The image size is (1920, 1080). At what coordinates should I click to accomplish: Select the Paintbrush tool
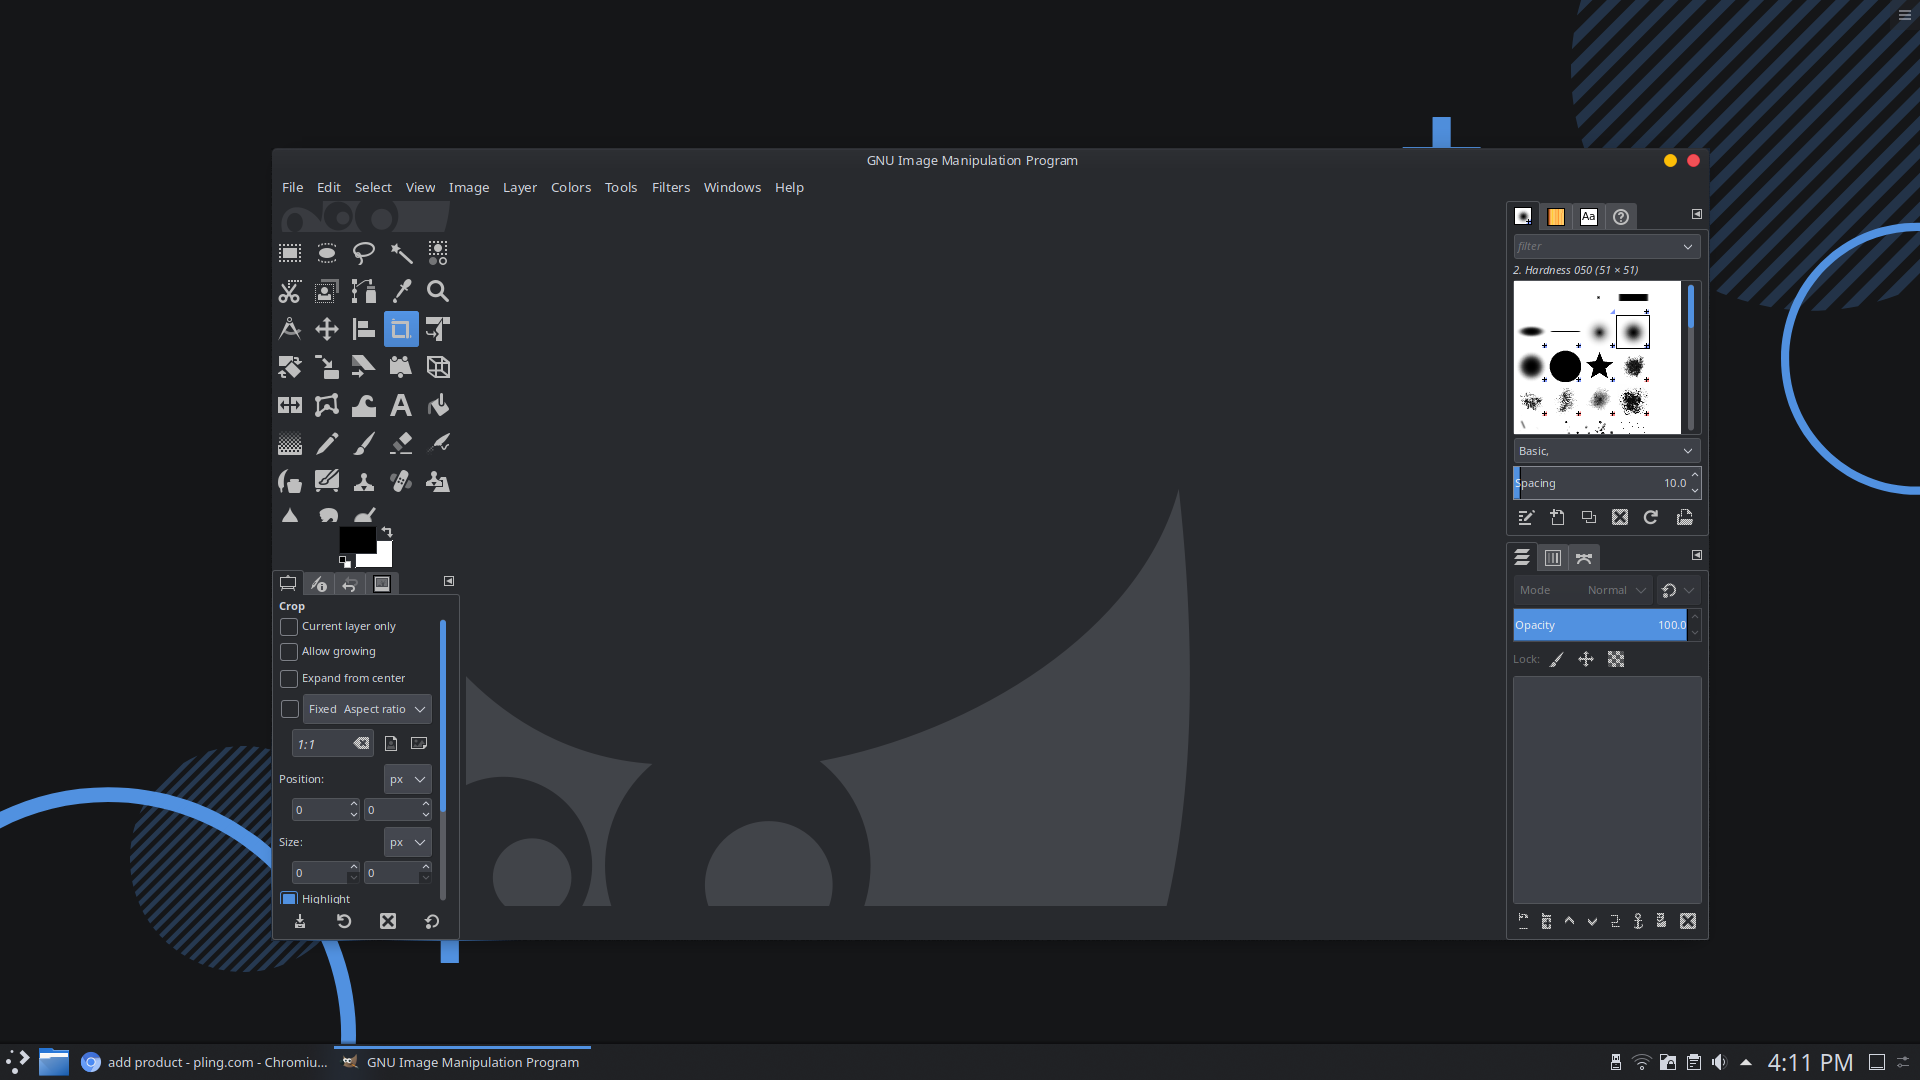click(x=364, y=443)
